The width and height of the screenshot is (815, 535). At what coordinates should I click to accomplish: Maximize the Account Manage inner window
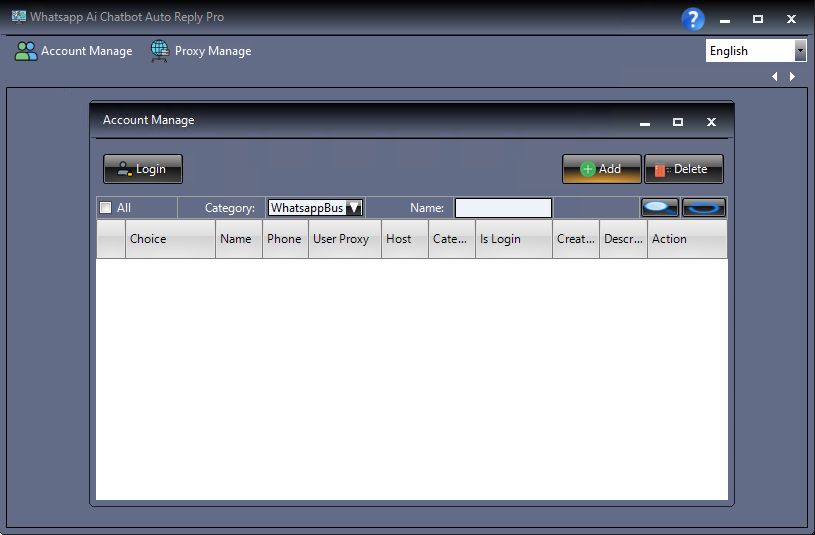(x=678, y=122)
